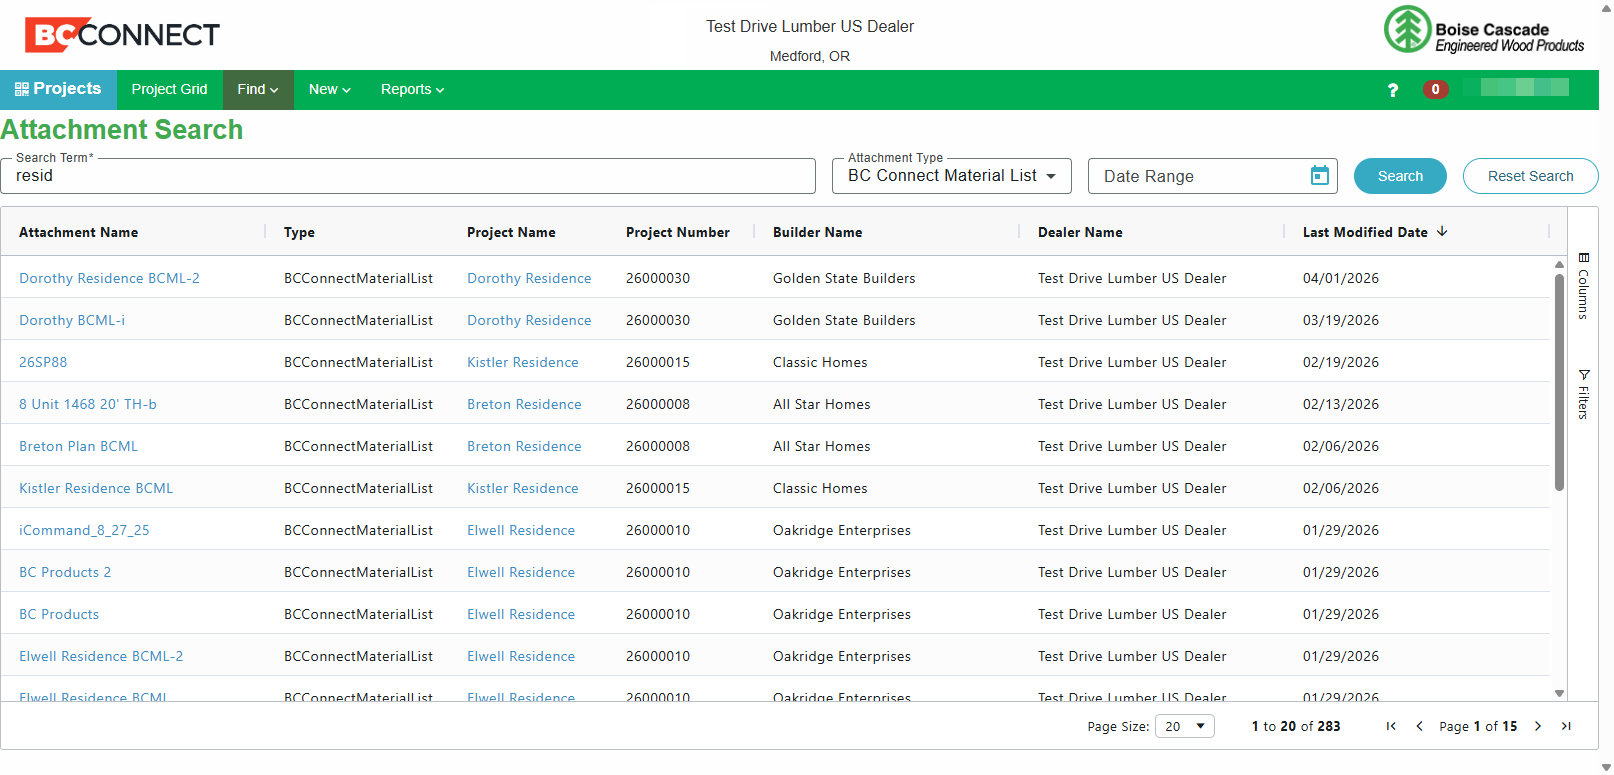Sort by the Builder Name column
This screenshot has height=775, width=1614.
coord(817,232)
